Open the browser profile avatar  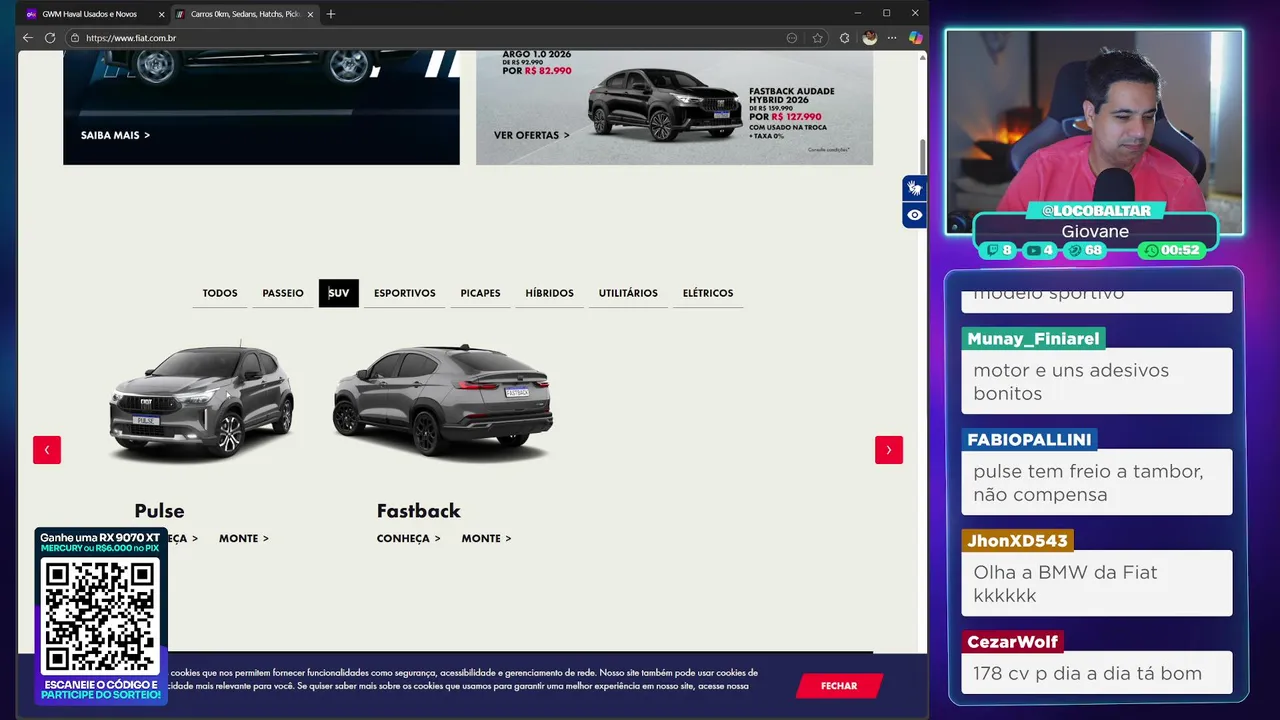pos(870,38)
